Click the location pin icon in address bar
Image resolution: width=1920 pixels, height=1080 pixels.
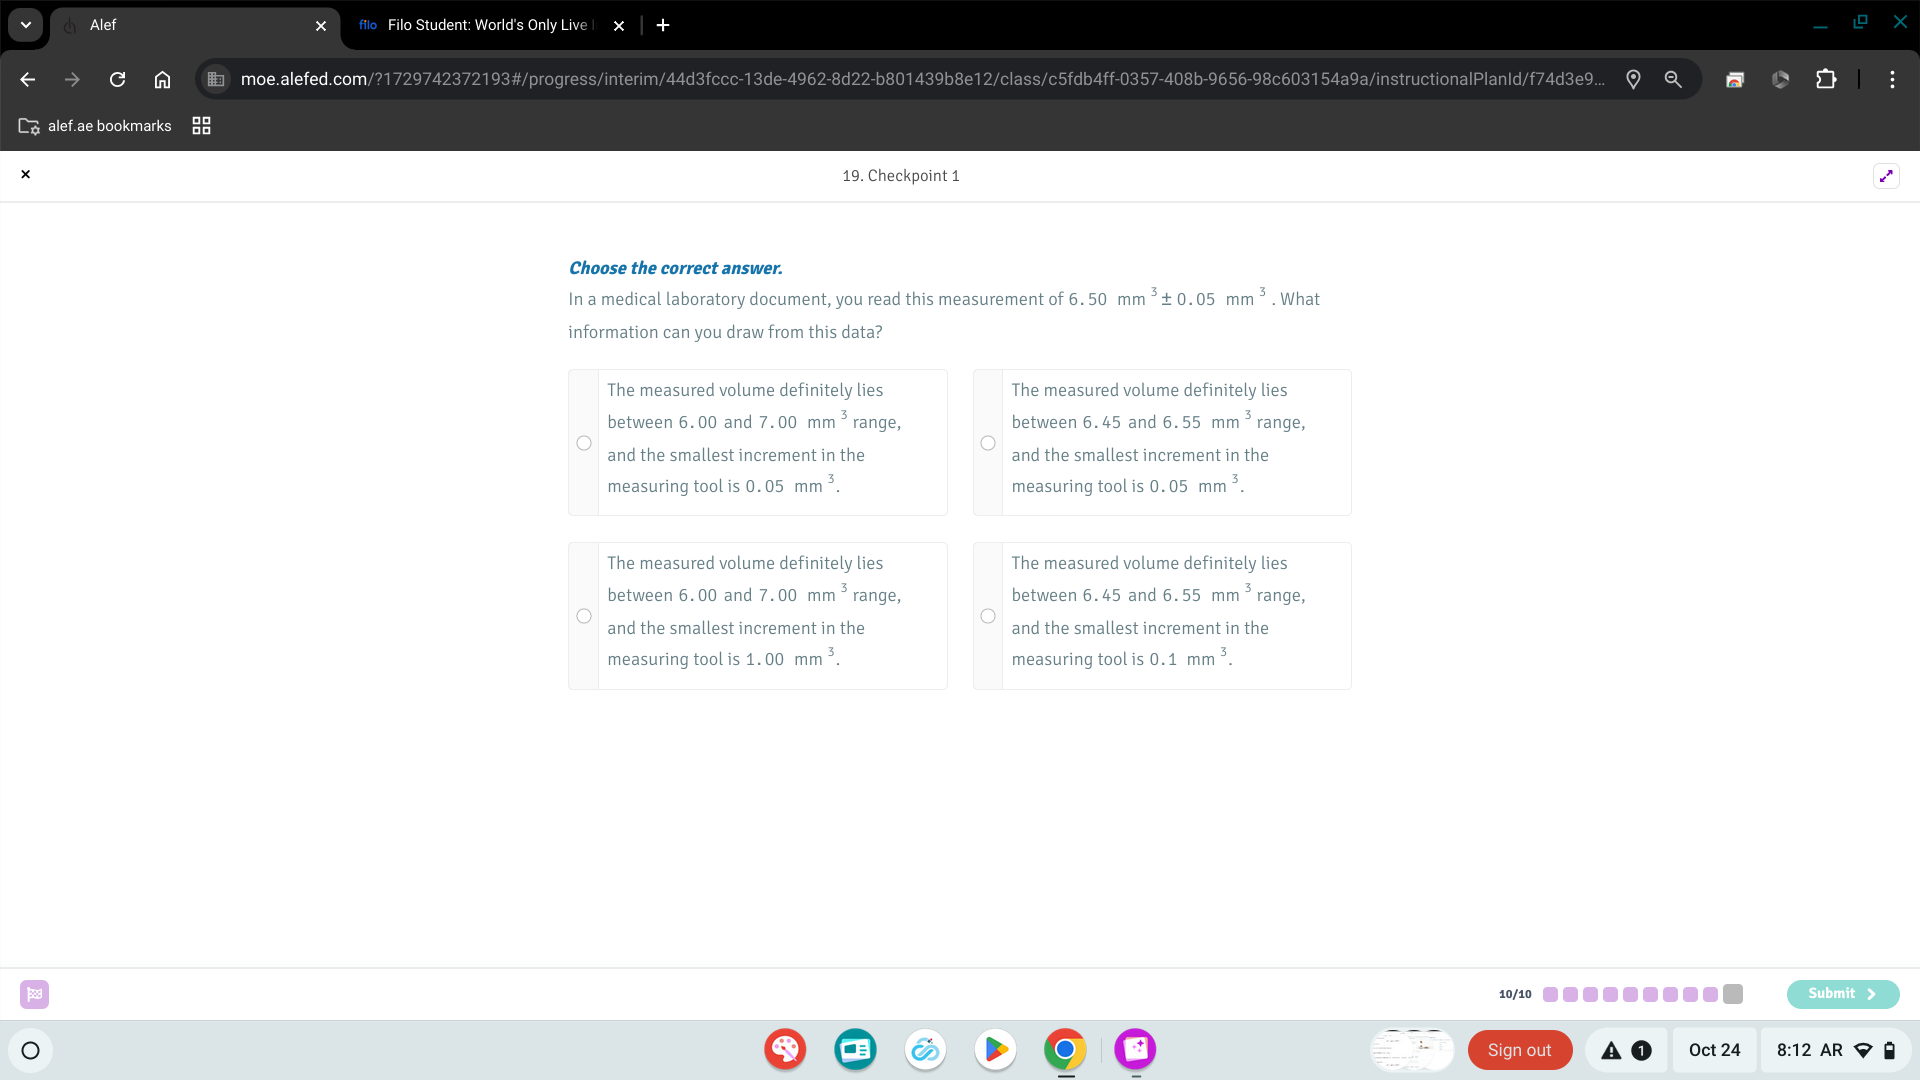pyautogui.click(x=1633, y=79)
